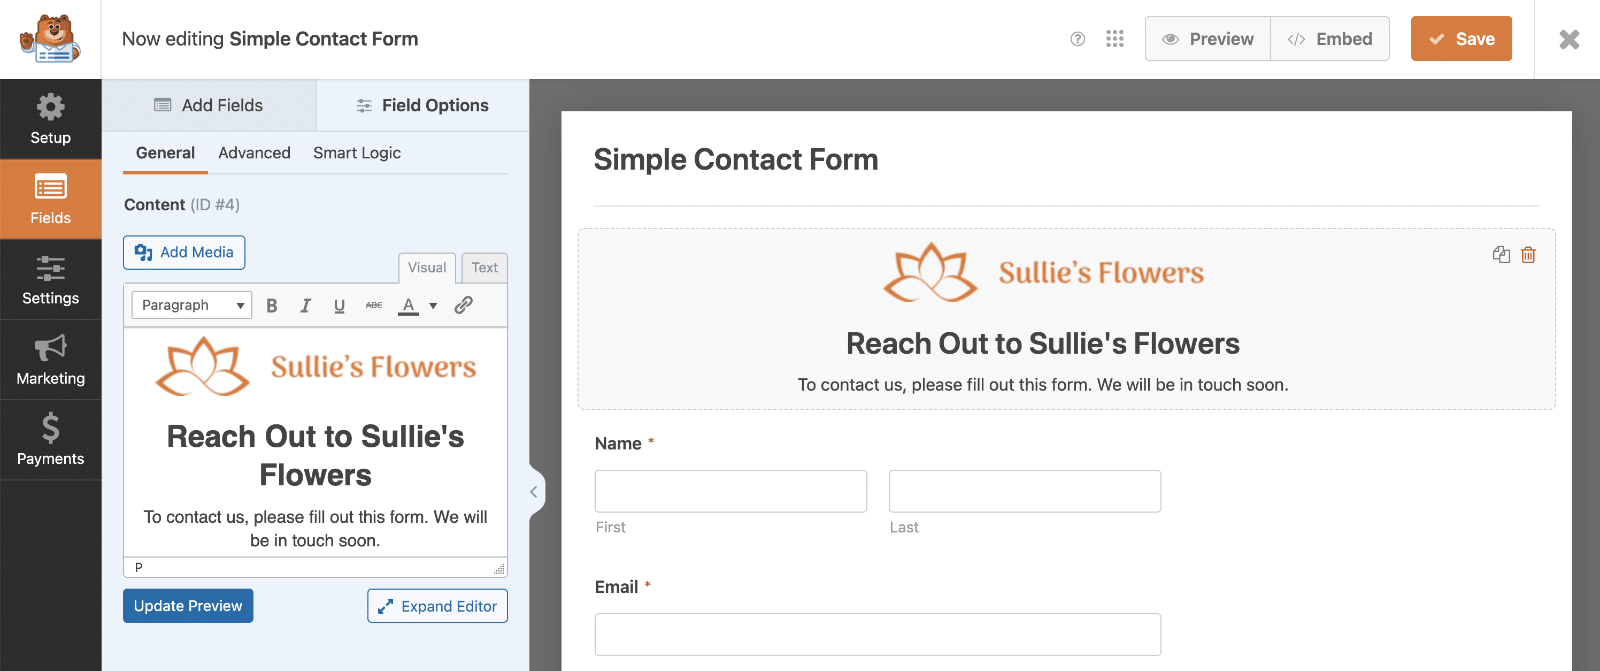
Task: Delete the Content field with trash icon
Action: [1528, 255]
